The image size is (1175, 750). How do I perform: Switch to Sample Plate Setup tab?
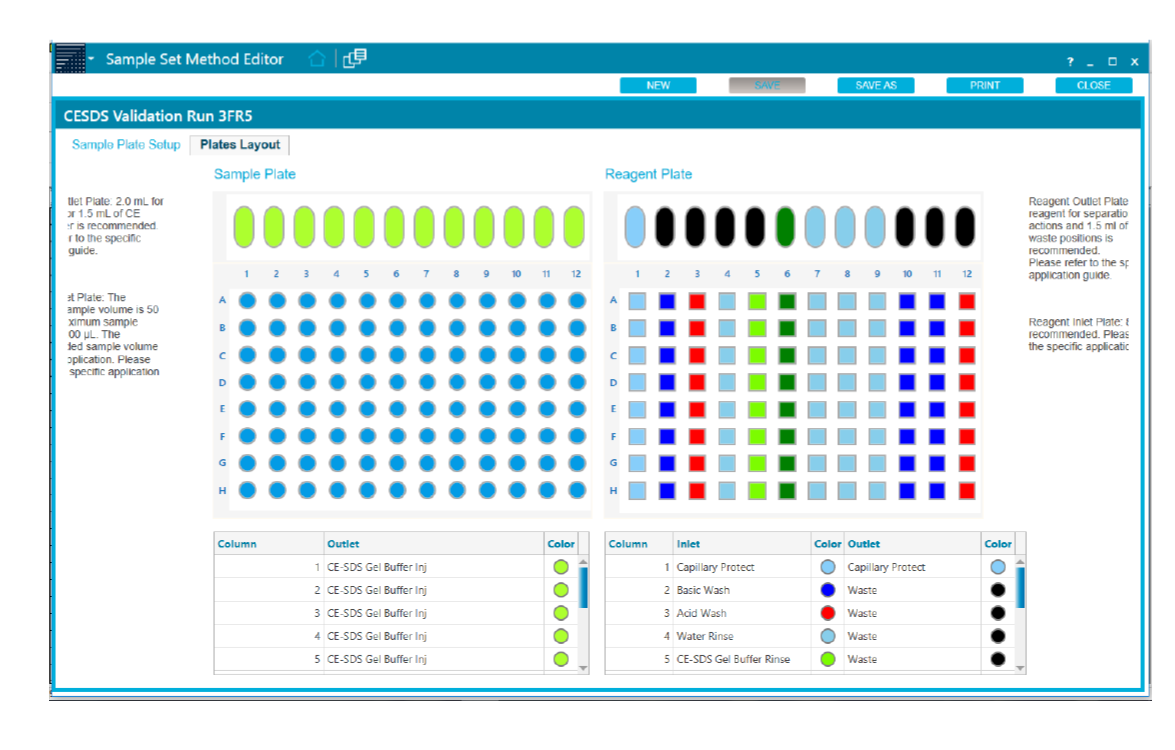click(126, 145)
